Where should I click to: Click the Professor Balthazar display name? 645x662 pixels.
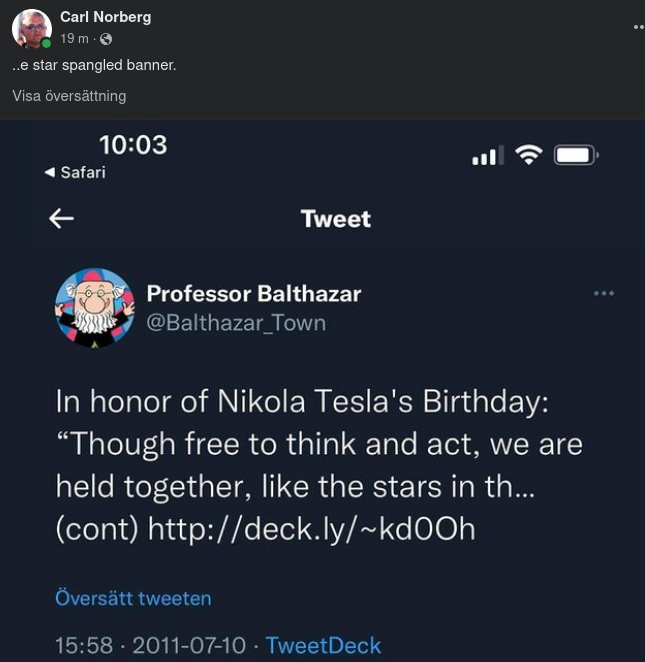[254, 293]
